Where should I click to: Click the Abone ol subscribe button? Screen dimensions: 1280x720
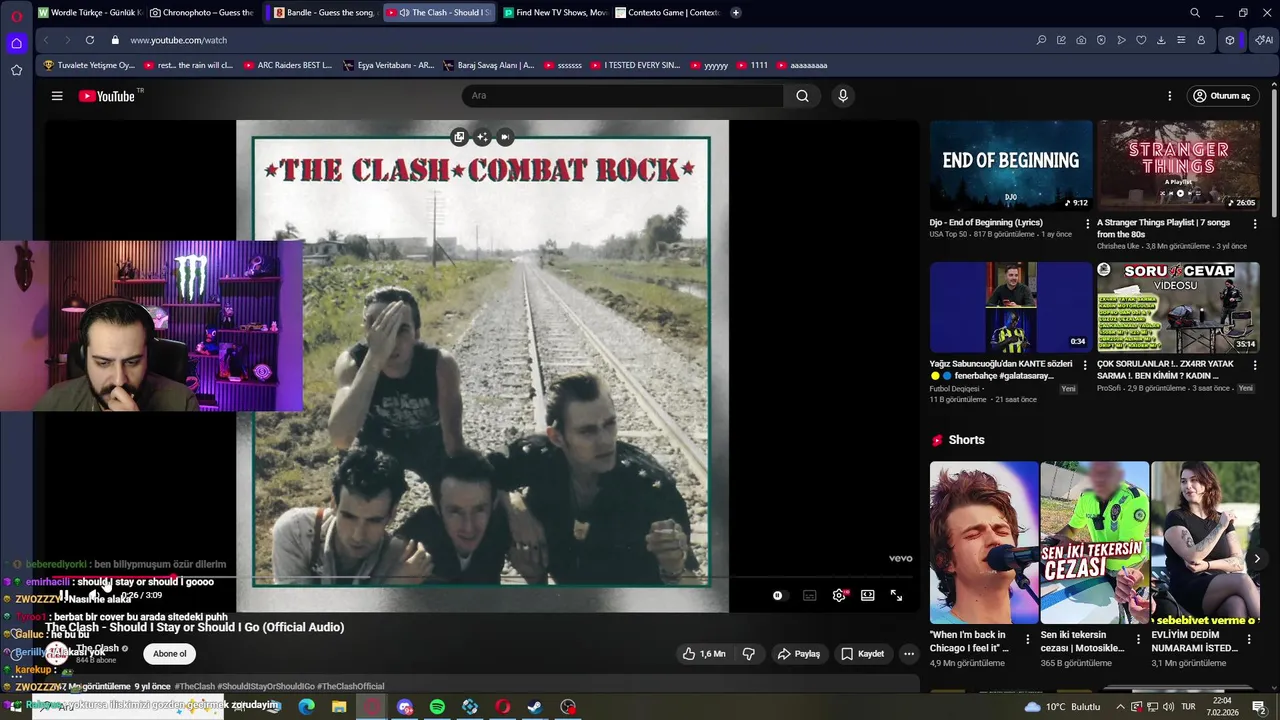[169, 654]
